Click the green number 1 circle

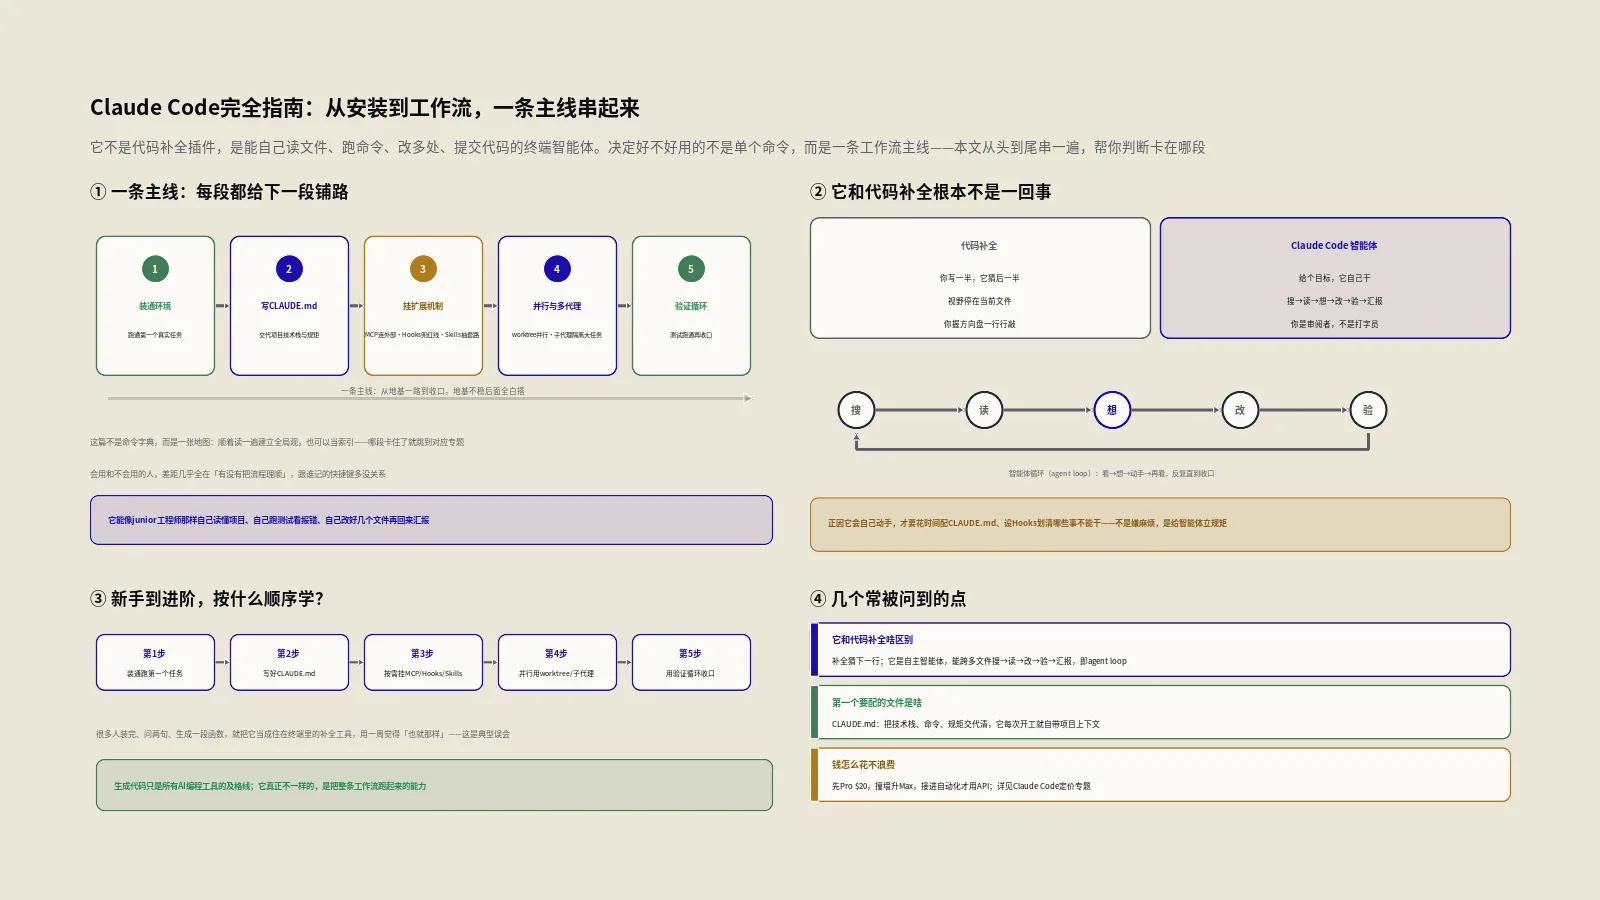(155, 269)
